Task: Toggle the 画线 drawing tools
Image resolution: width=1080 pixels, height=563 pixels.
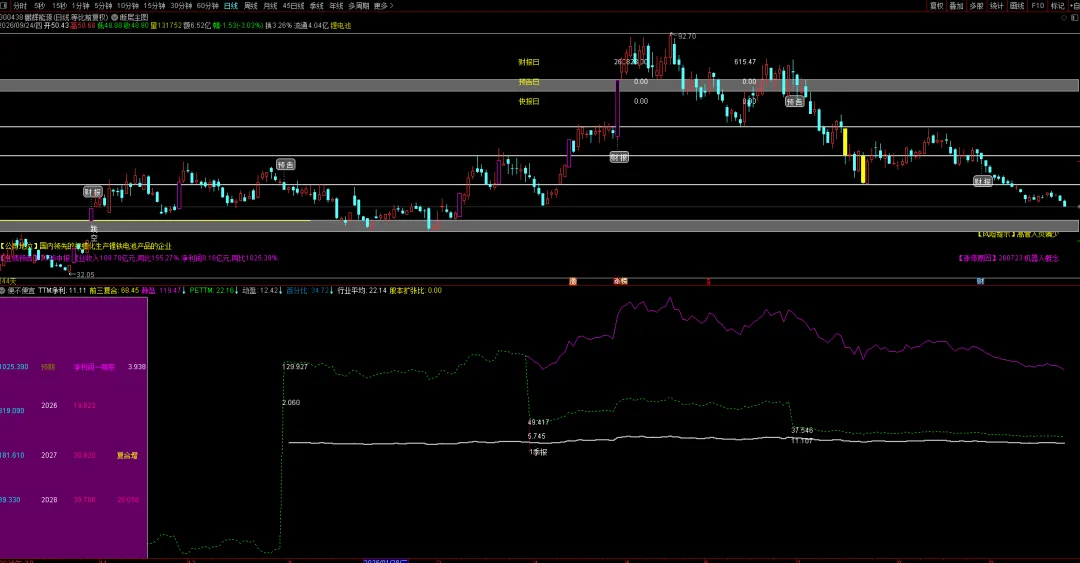Action: click(1017, 6)
